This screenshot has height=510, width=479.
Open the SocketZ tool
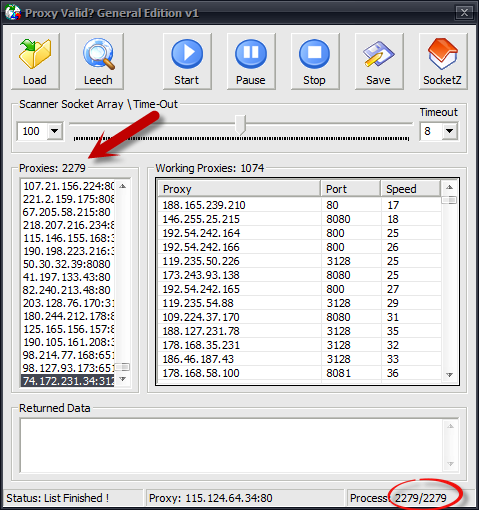coord(443,61)
